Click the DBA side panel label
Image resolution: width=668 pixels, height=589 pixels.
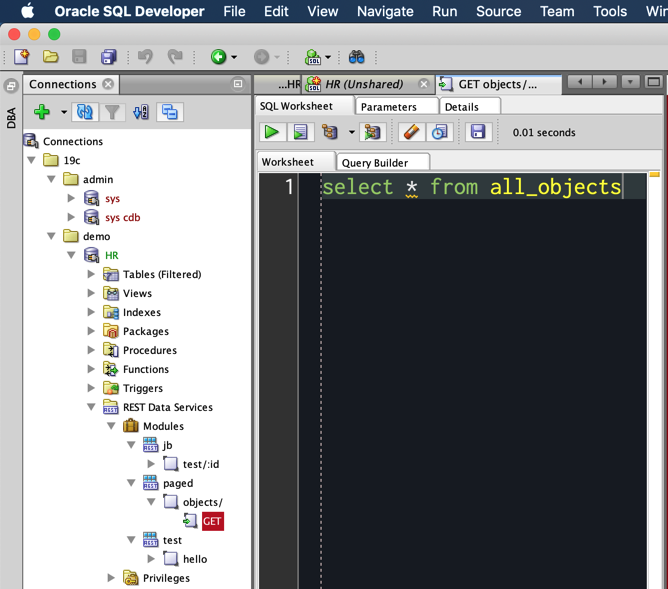(11, 118)
